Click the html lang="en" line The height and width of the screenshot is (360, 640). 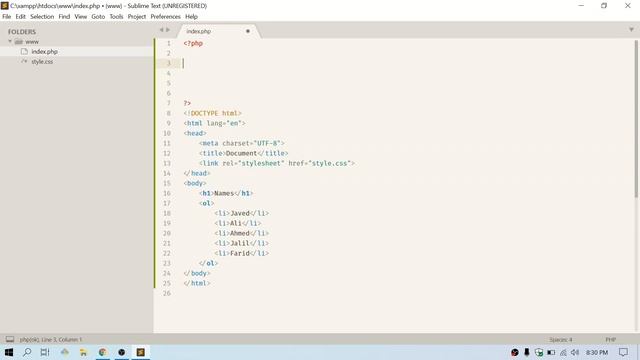tap(215, 123)
